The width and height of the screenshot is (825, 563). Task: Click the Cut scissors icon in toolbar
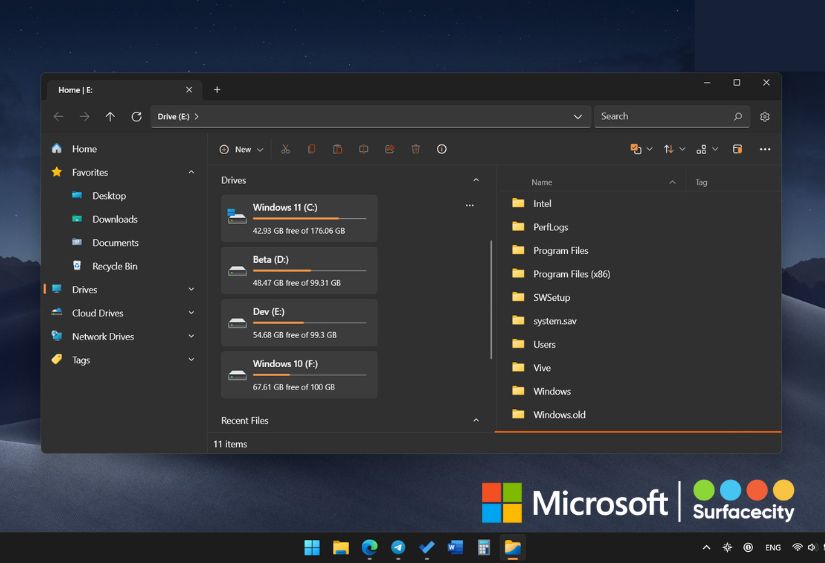click(285, 149)
